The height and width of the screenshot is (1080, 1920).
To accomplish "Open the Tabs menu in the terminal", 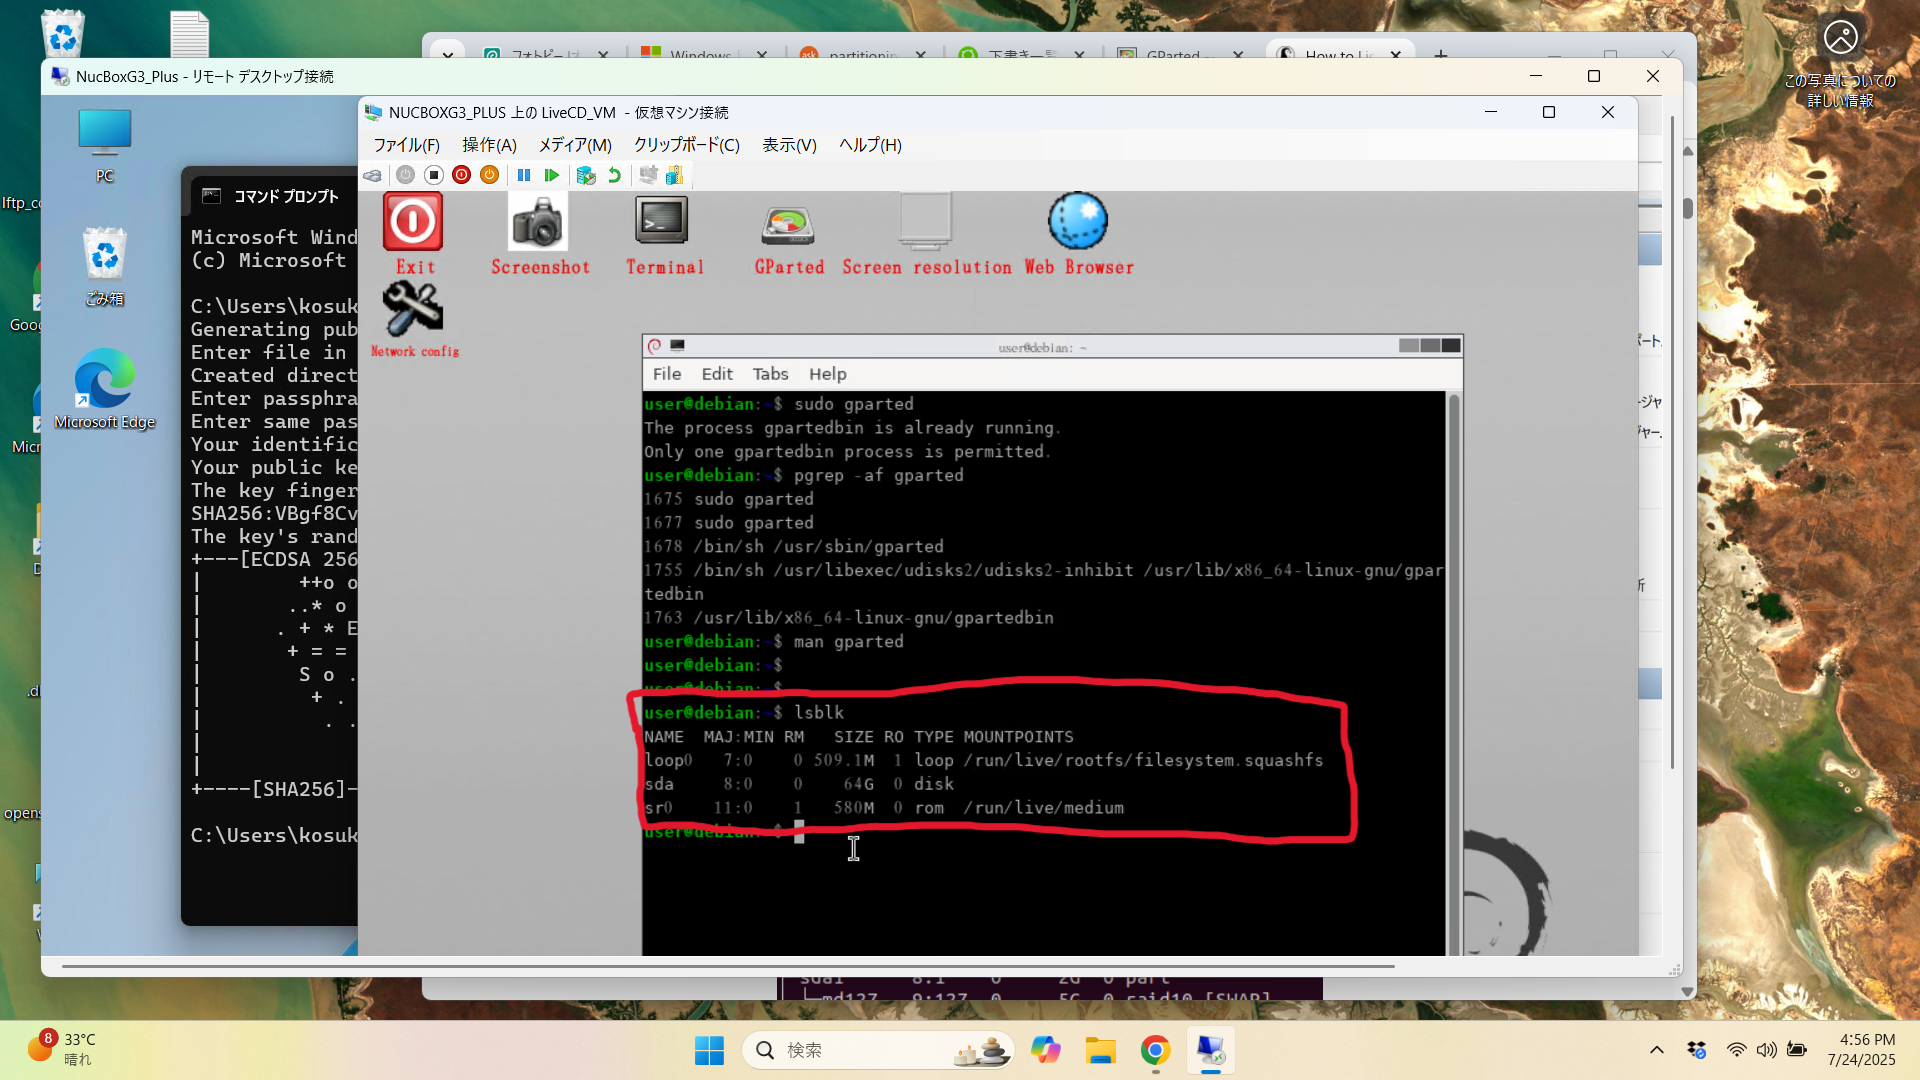I will click(770, 373).
